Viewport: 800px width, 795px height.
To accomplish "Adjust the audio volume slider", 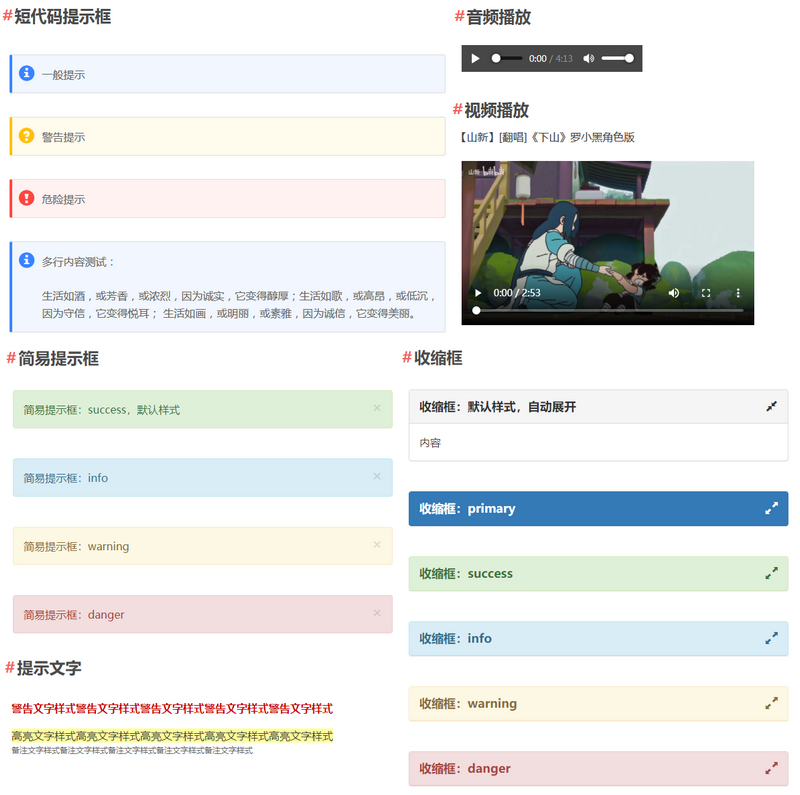I will [x=618, y=58].
